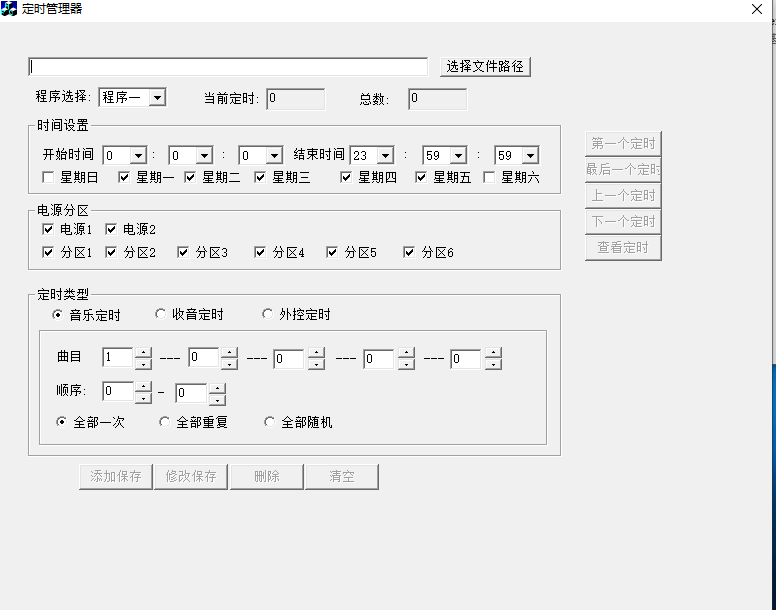The height and width of the screenshot is (610, 776).
Task: Open the start time second dropdown
Action: click(274, 156)
